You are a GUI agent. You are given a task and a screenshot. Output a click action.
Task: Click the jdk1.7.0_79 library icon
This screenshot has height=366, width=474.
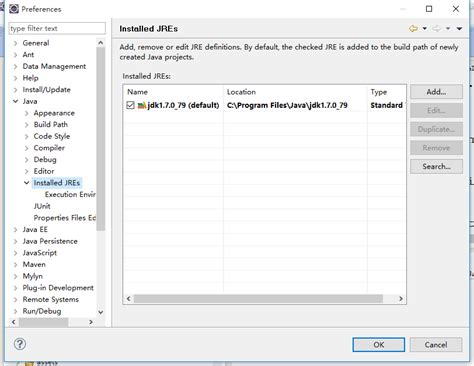(142, 105)
